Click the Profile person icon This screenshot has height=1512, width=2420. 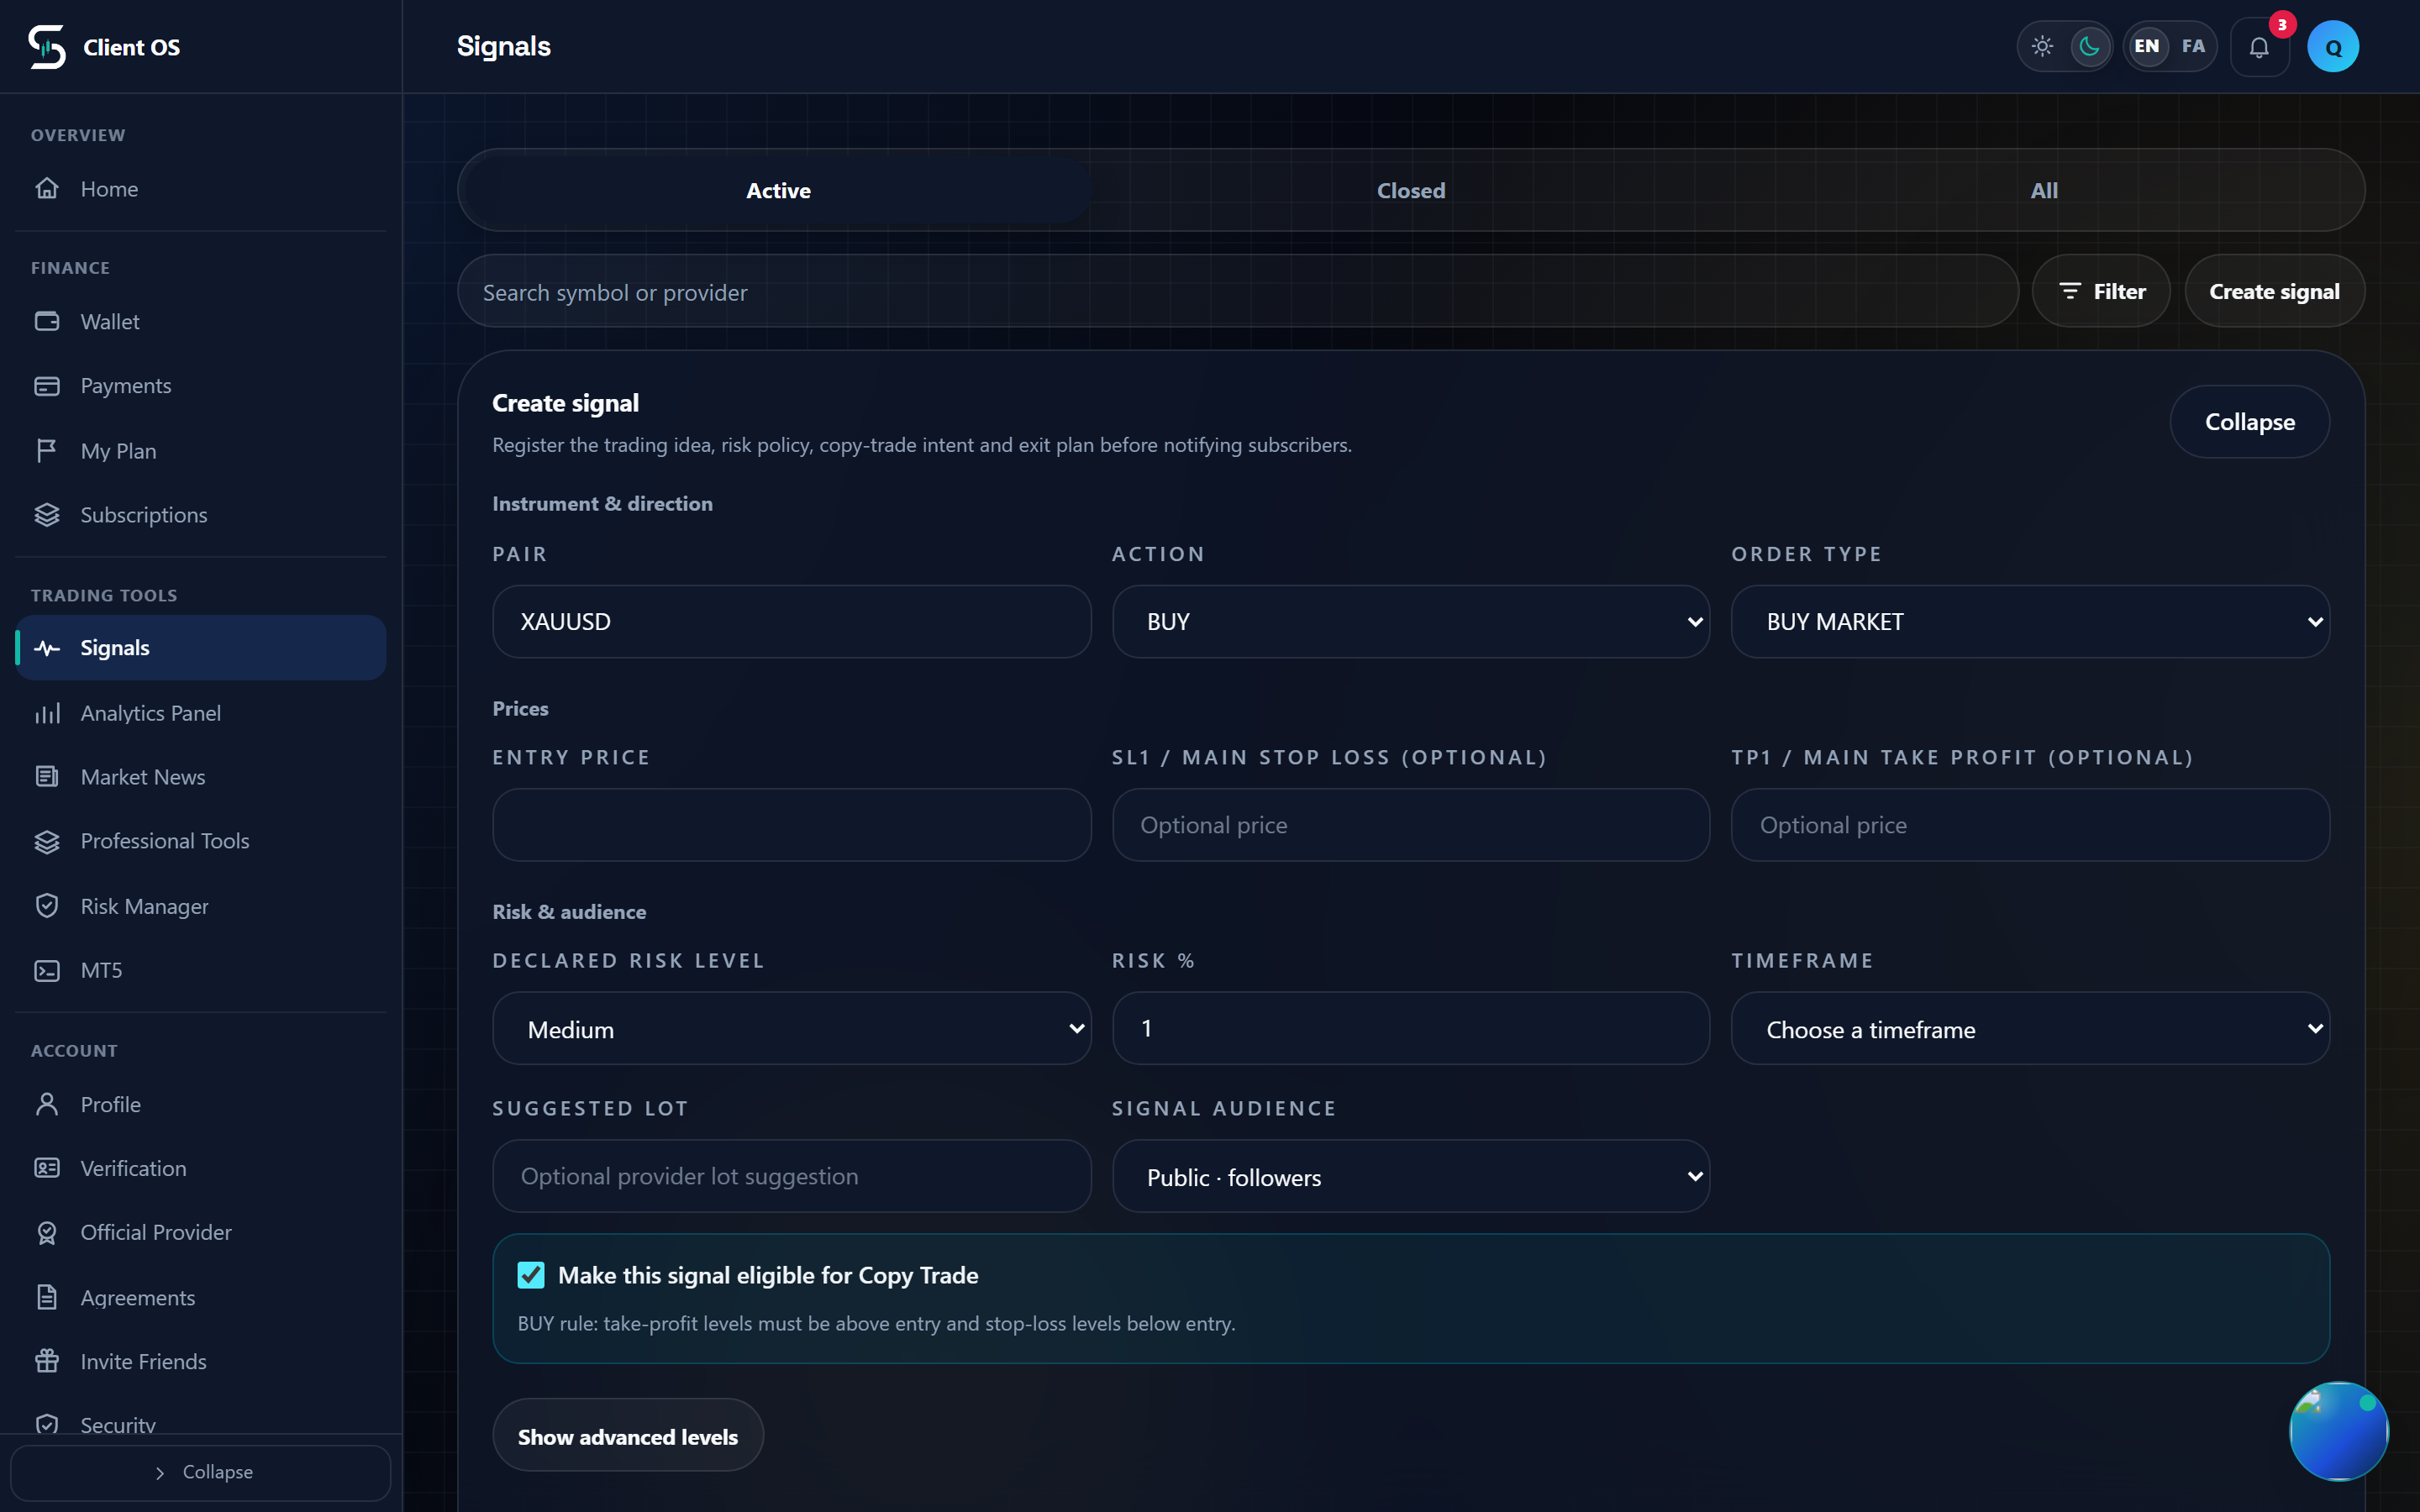coord(47,1104)
